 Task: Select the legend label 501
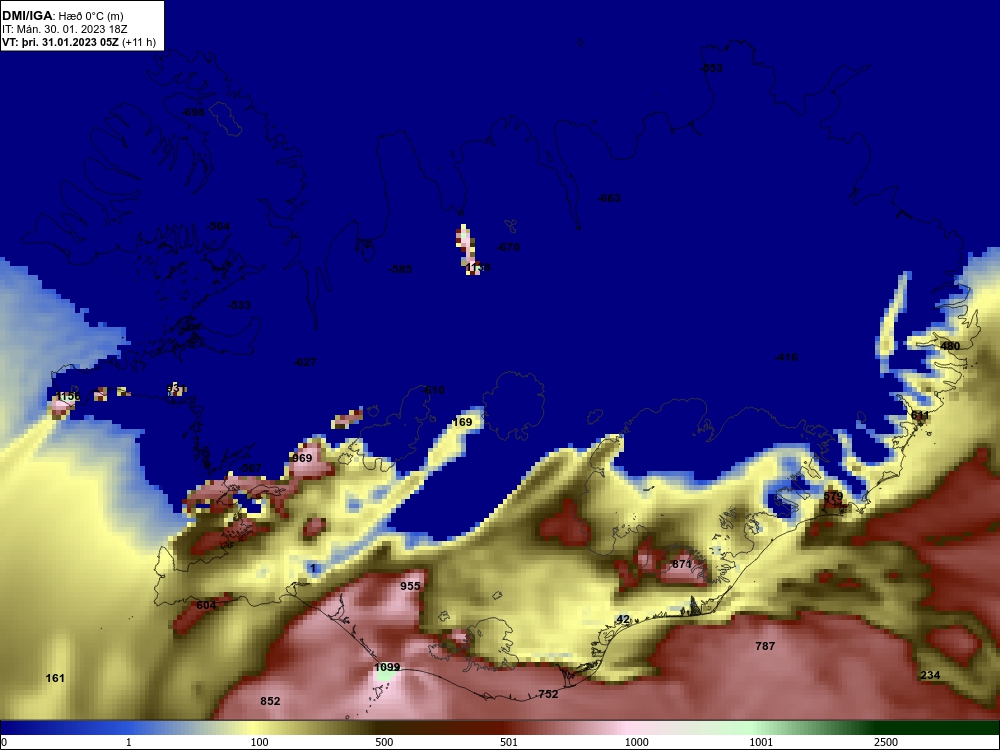point(509,742)
